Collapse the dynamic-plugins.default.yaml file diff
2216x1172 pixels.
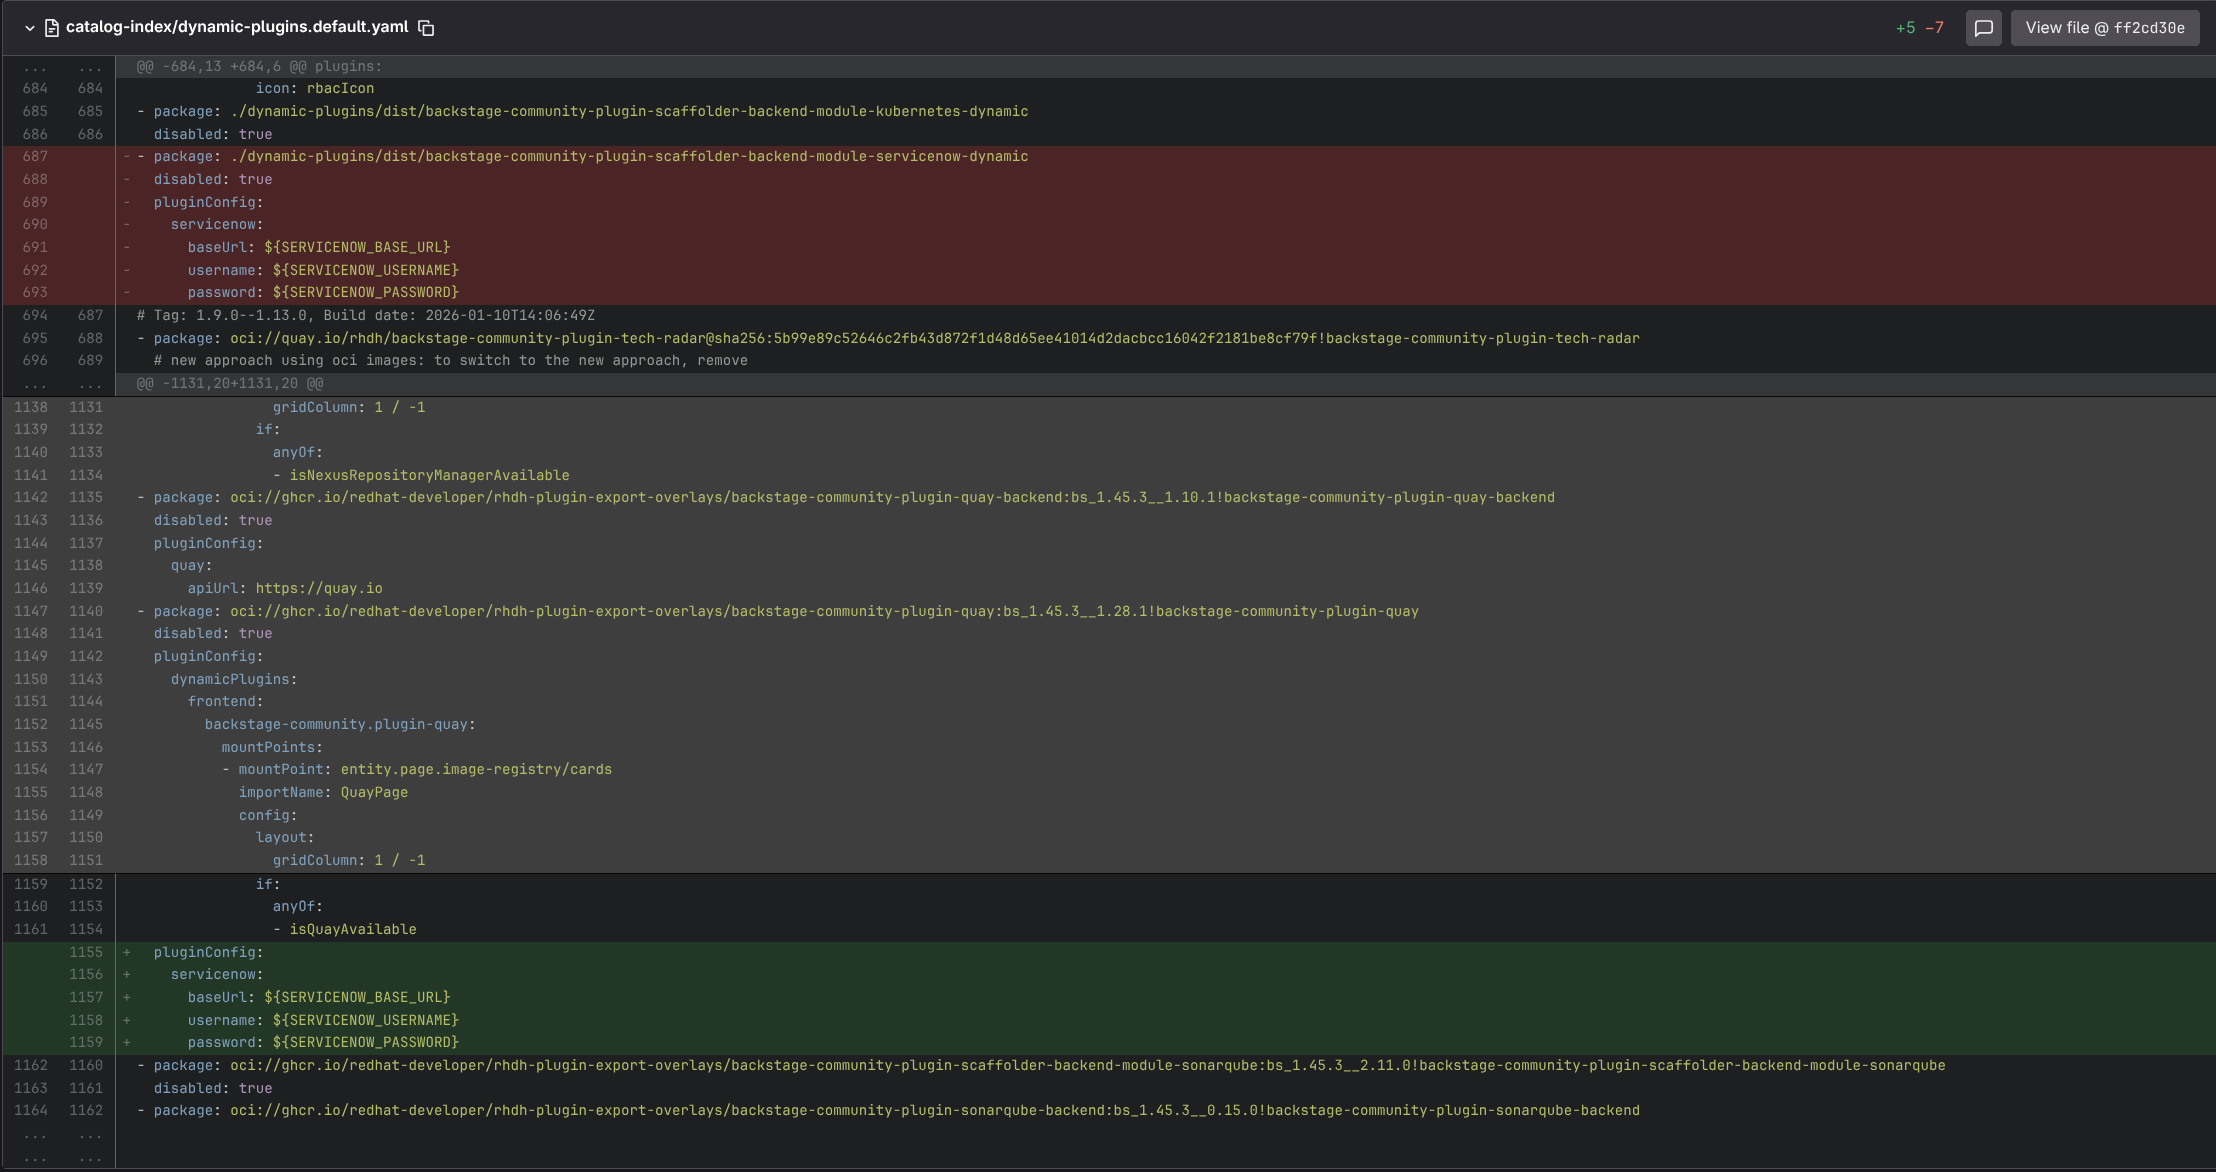coord(30,28)
